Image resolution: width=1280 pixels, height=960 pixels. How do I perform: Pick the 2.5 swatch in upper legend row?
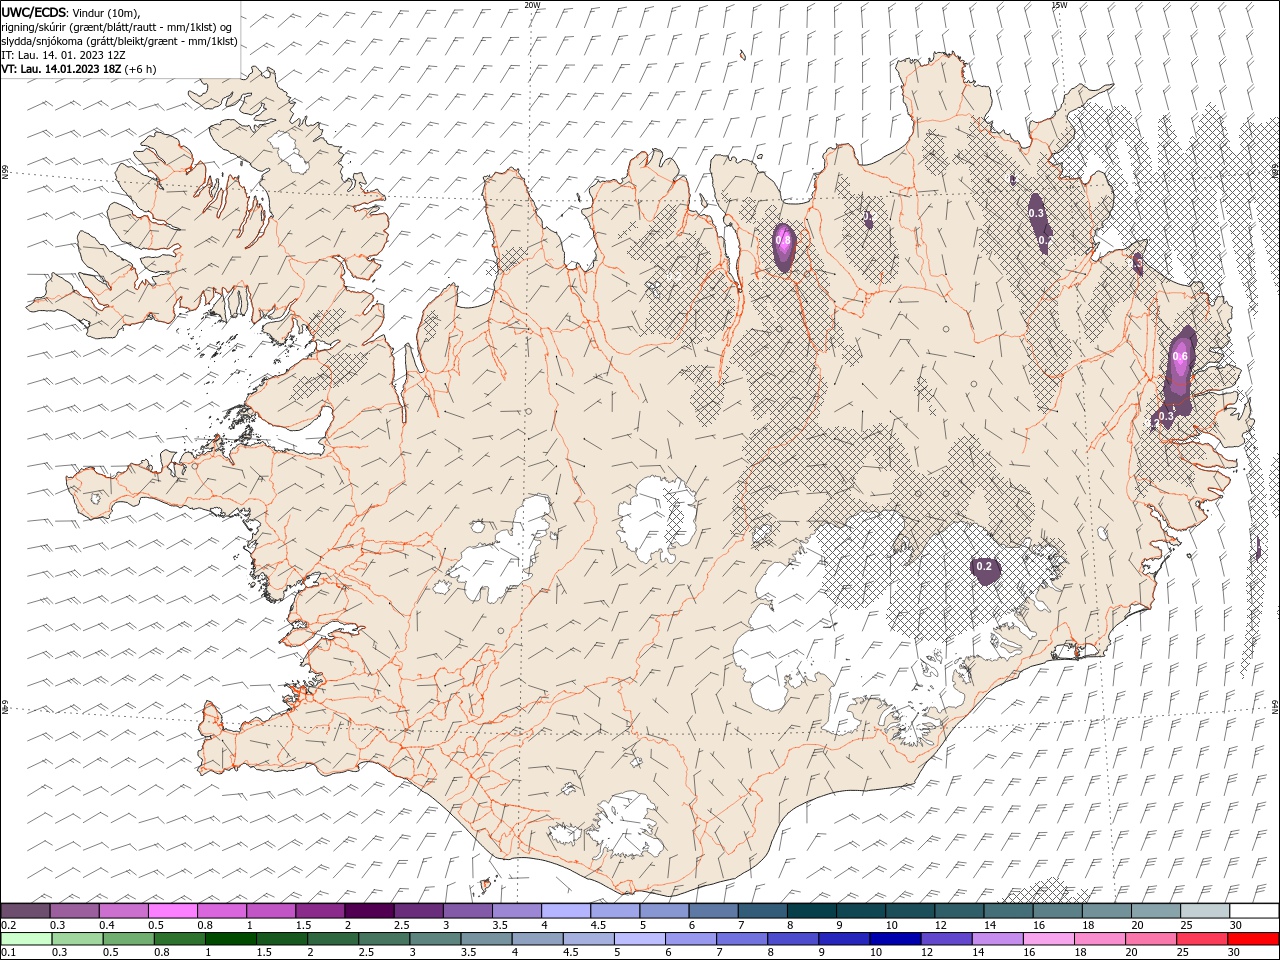(x=417, y=911)
